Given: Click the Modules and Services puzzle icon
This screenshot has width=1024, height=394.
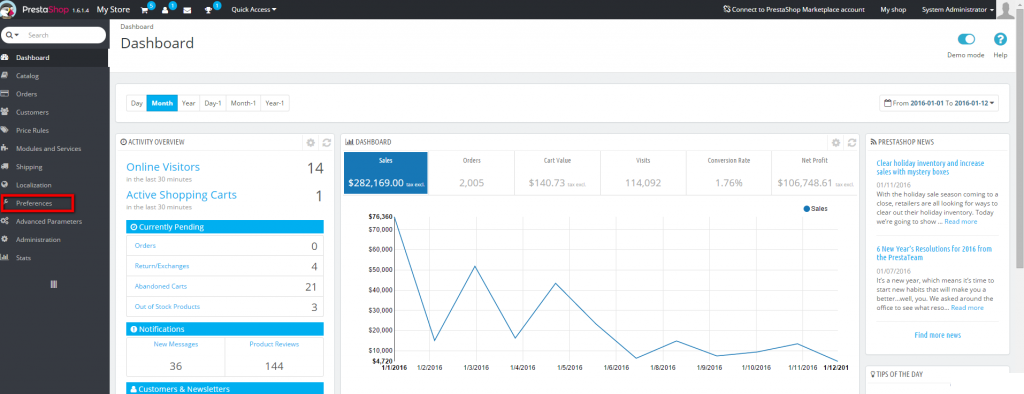Looking at the screenshot, I should [x=5, y=148].
